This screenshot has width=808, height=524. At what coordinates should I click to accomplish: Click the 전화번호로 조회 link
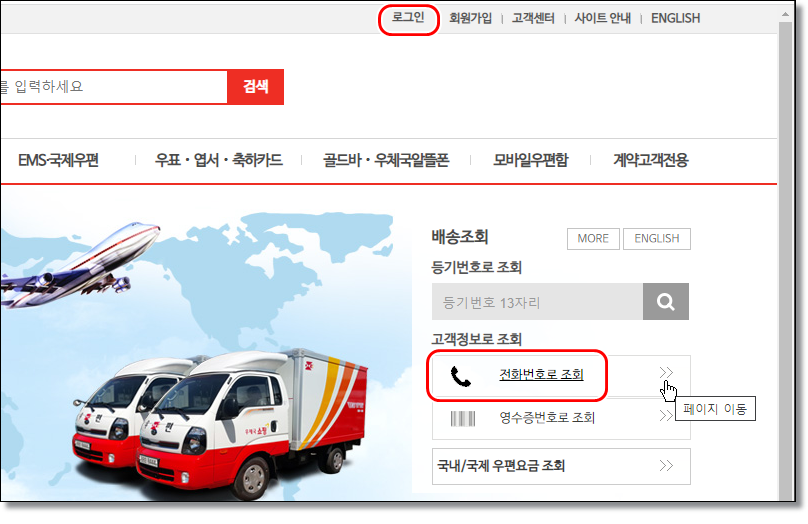541,375
